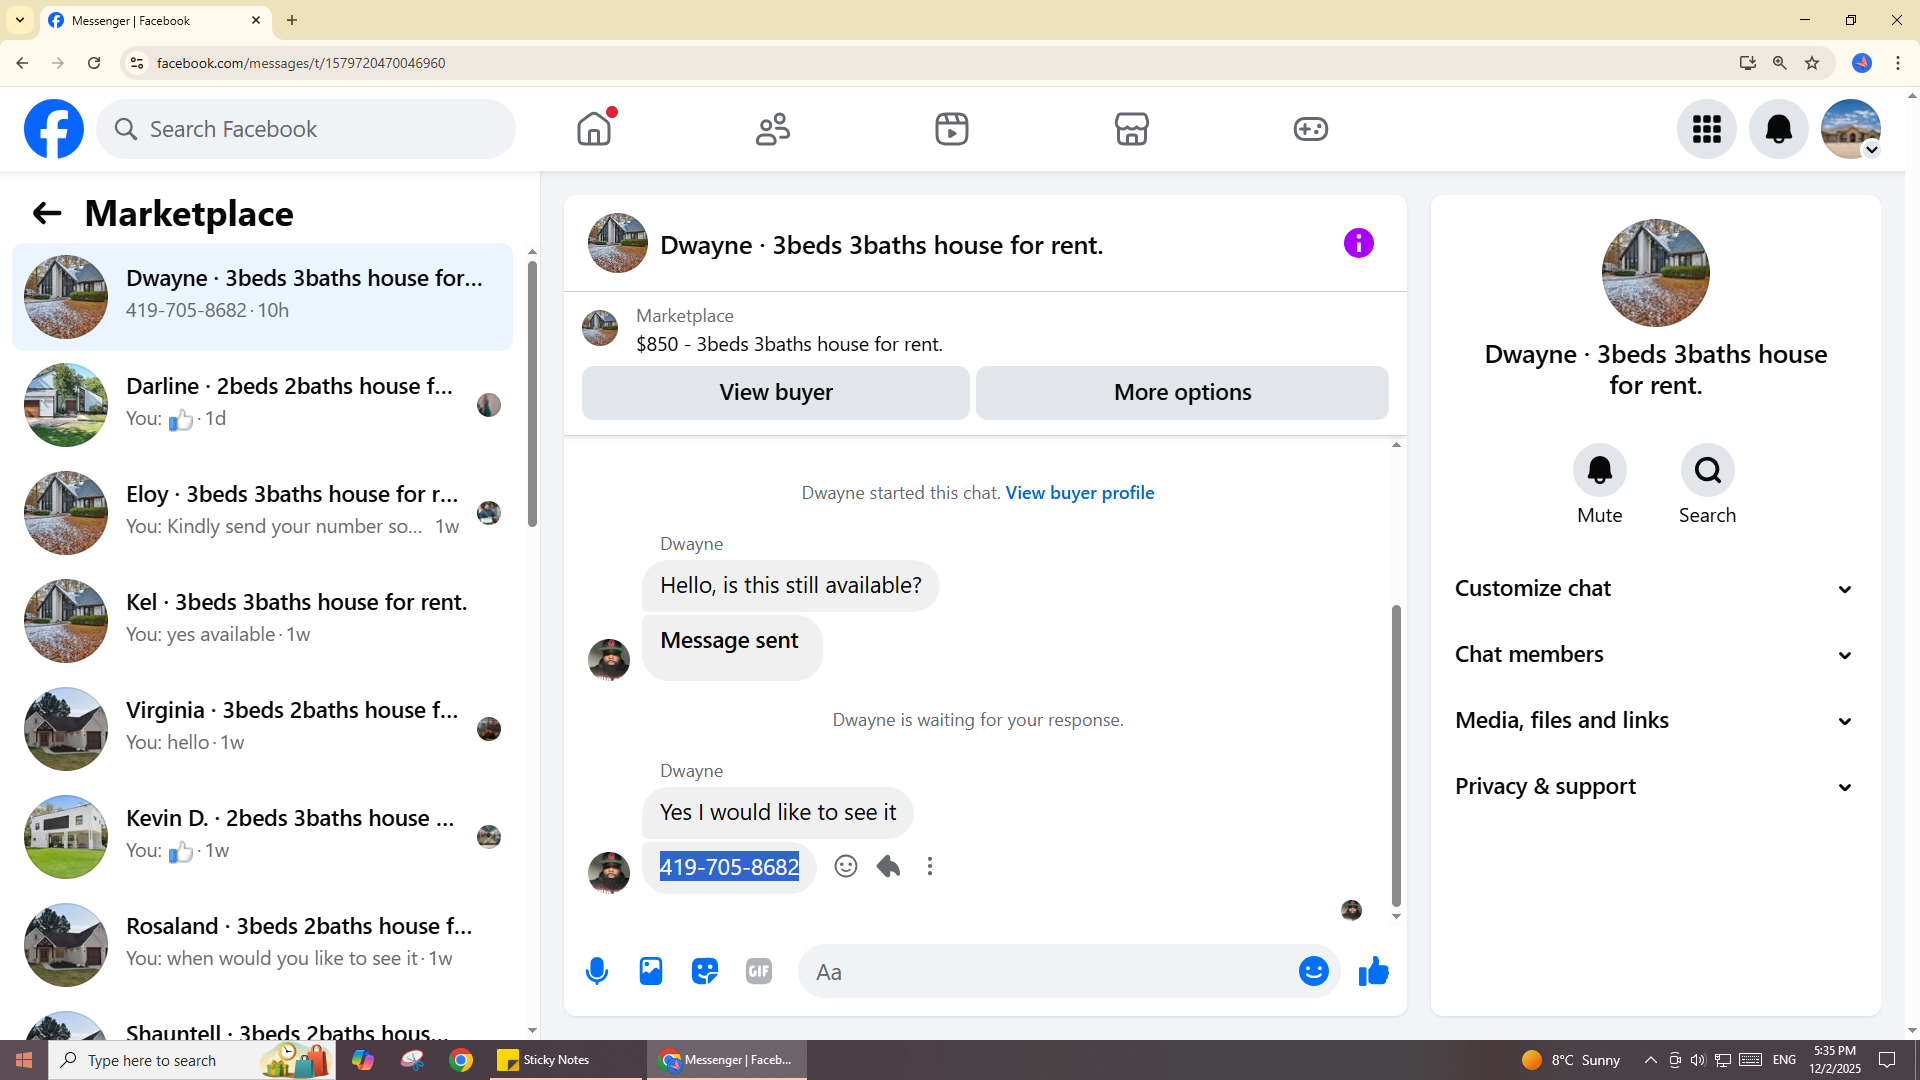This screenshot has width=1920, height=1080.
Task: Go to Marketplace tab in top navigation
Action: click(1131, 129)
